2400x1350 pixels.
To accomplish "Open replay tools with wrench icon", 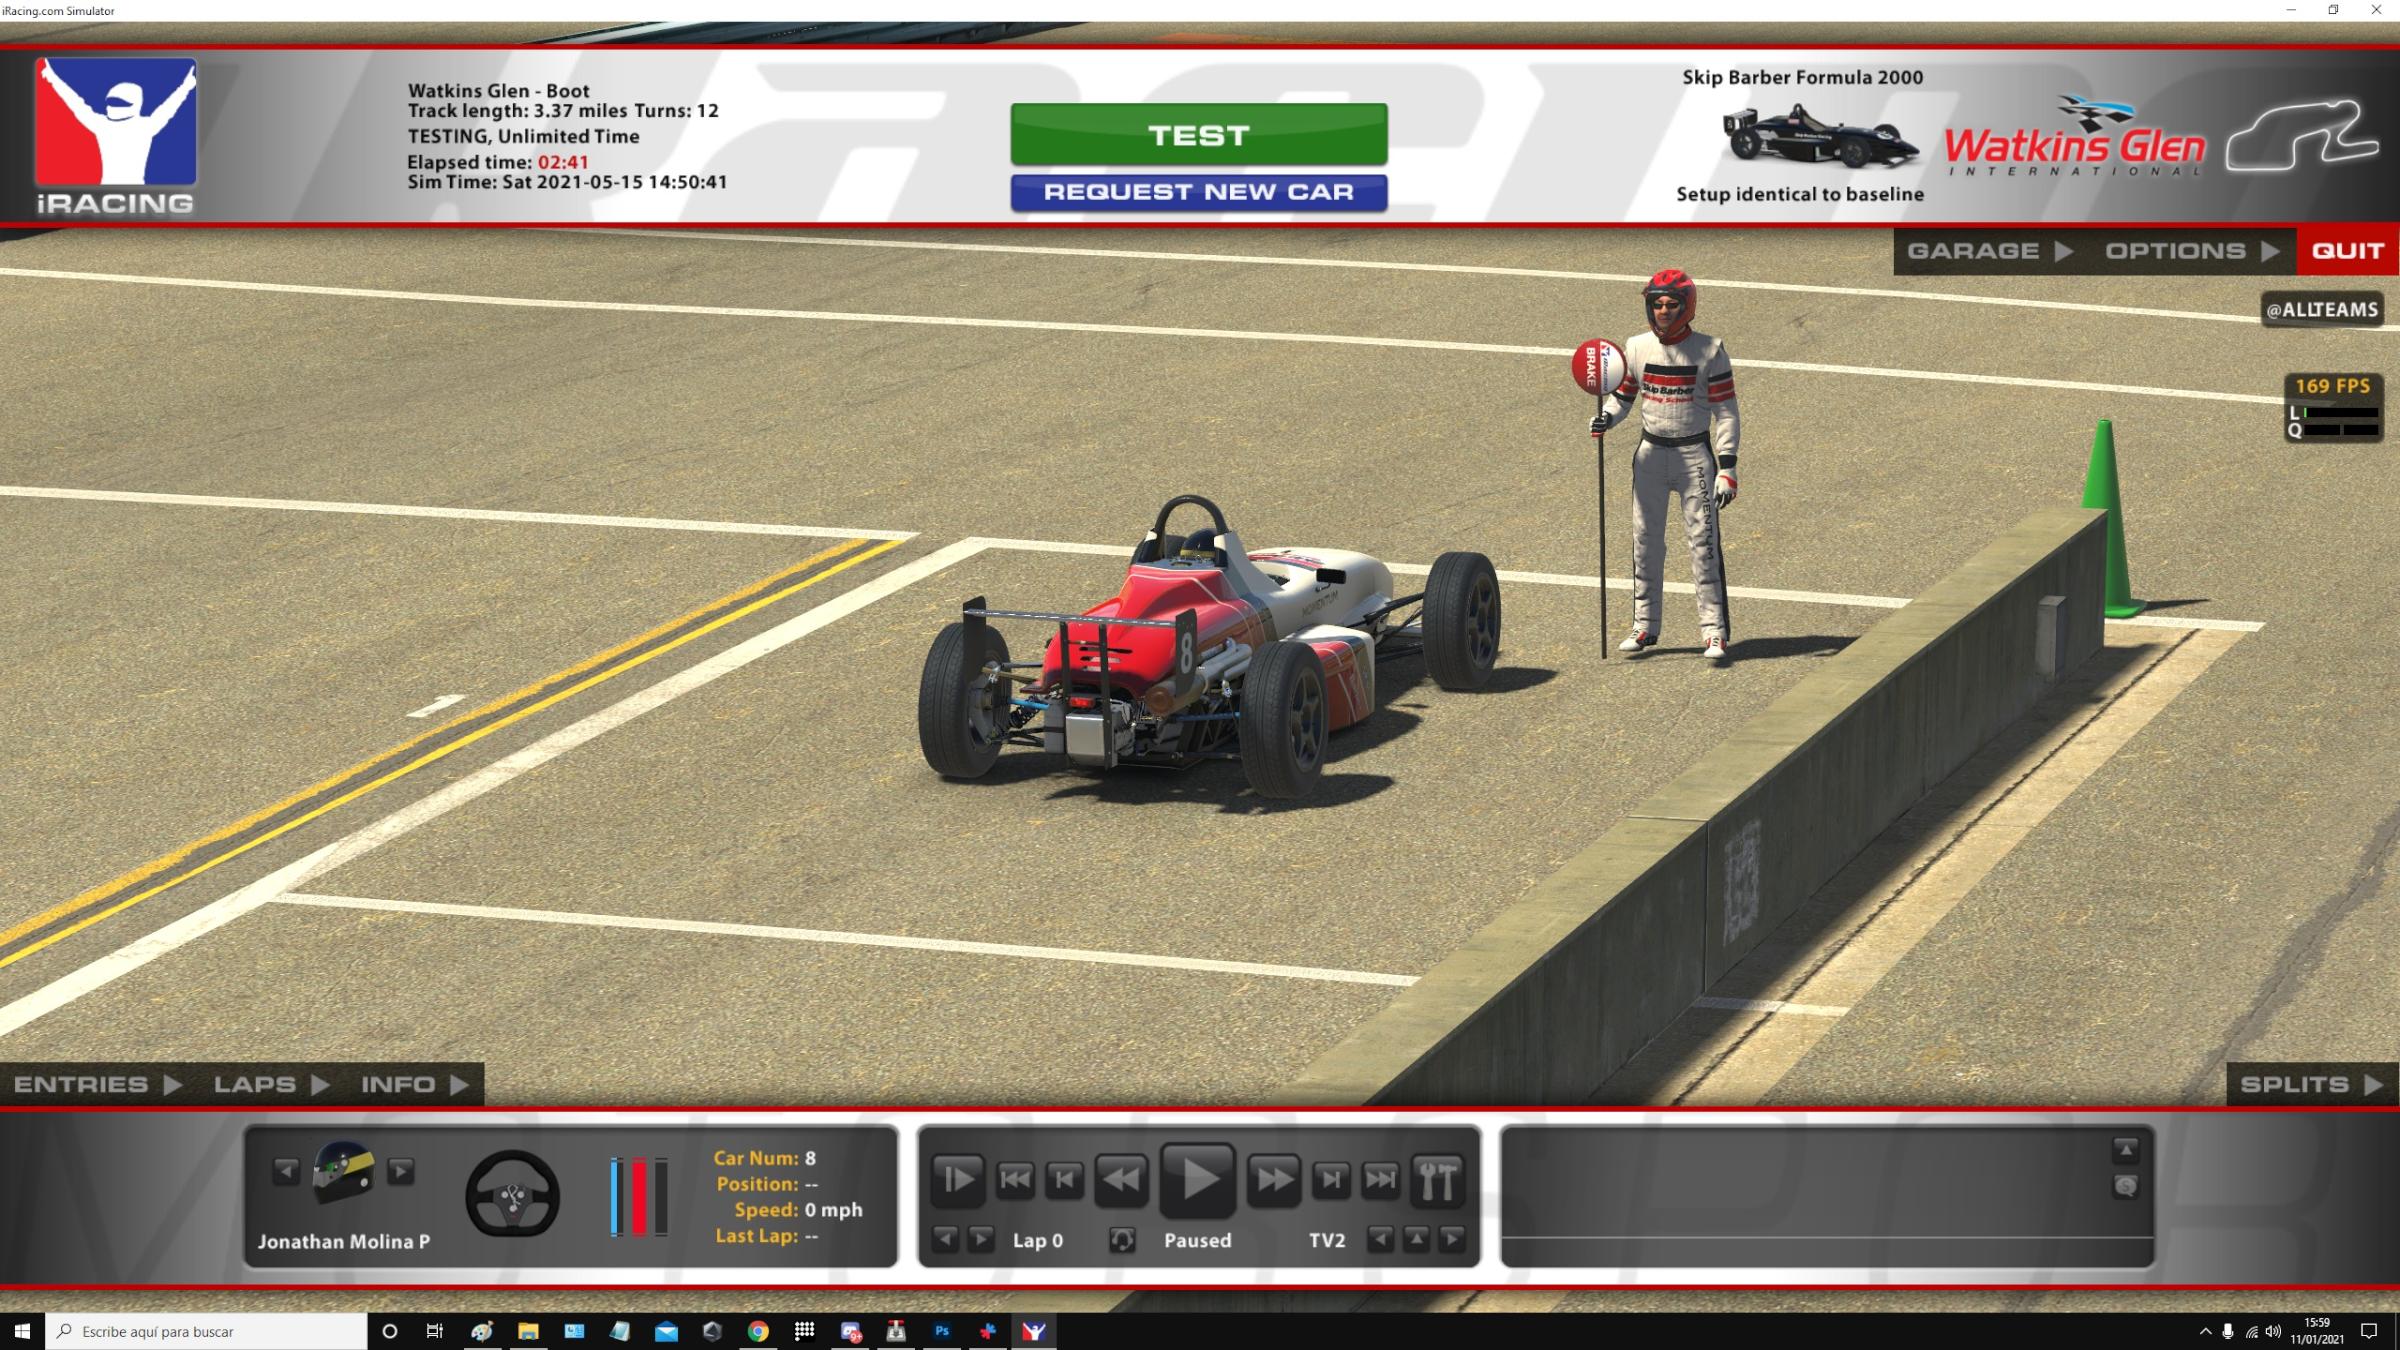I will 1438,1178.
